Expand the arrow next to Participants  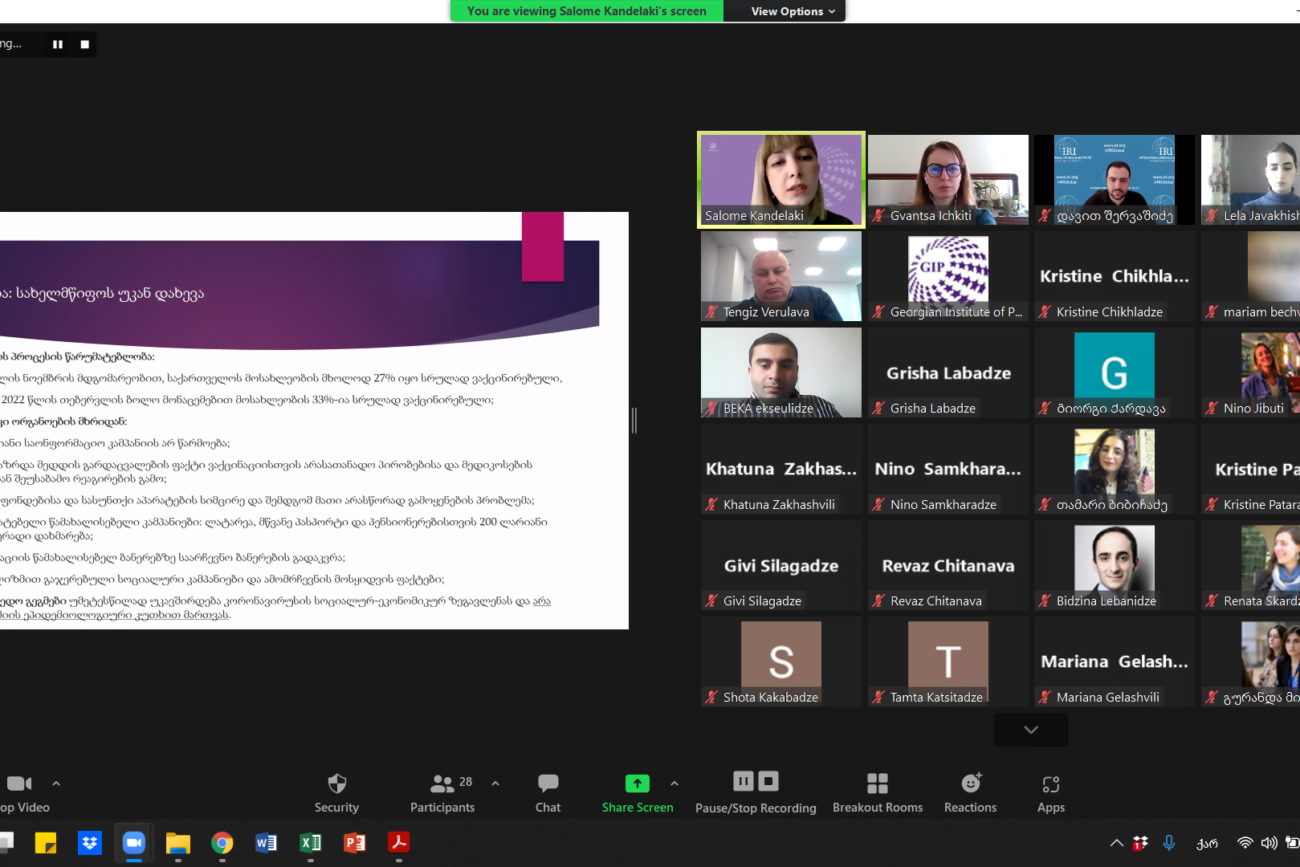495,784
